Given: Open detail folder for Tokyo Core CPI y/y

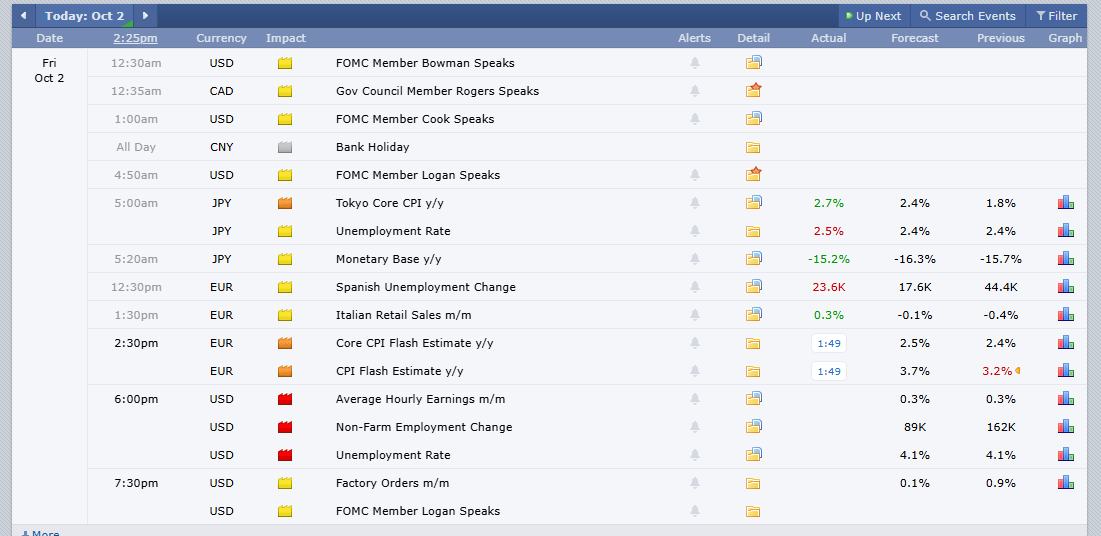Looking at the screenshot, I should click(754, 202).
